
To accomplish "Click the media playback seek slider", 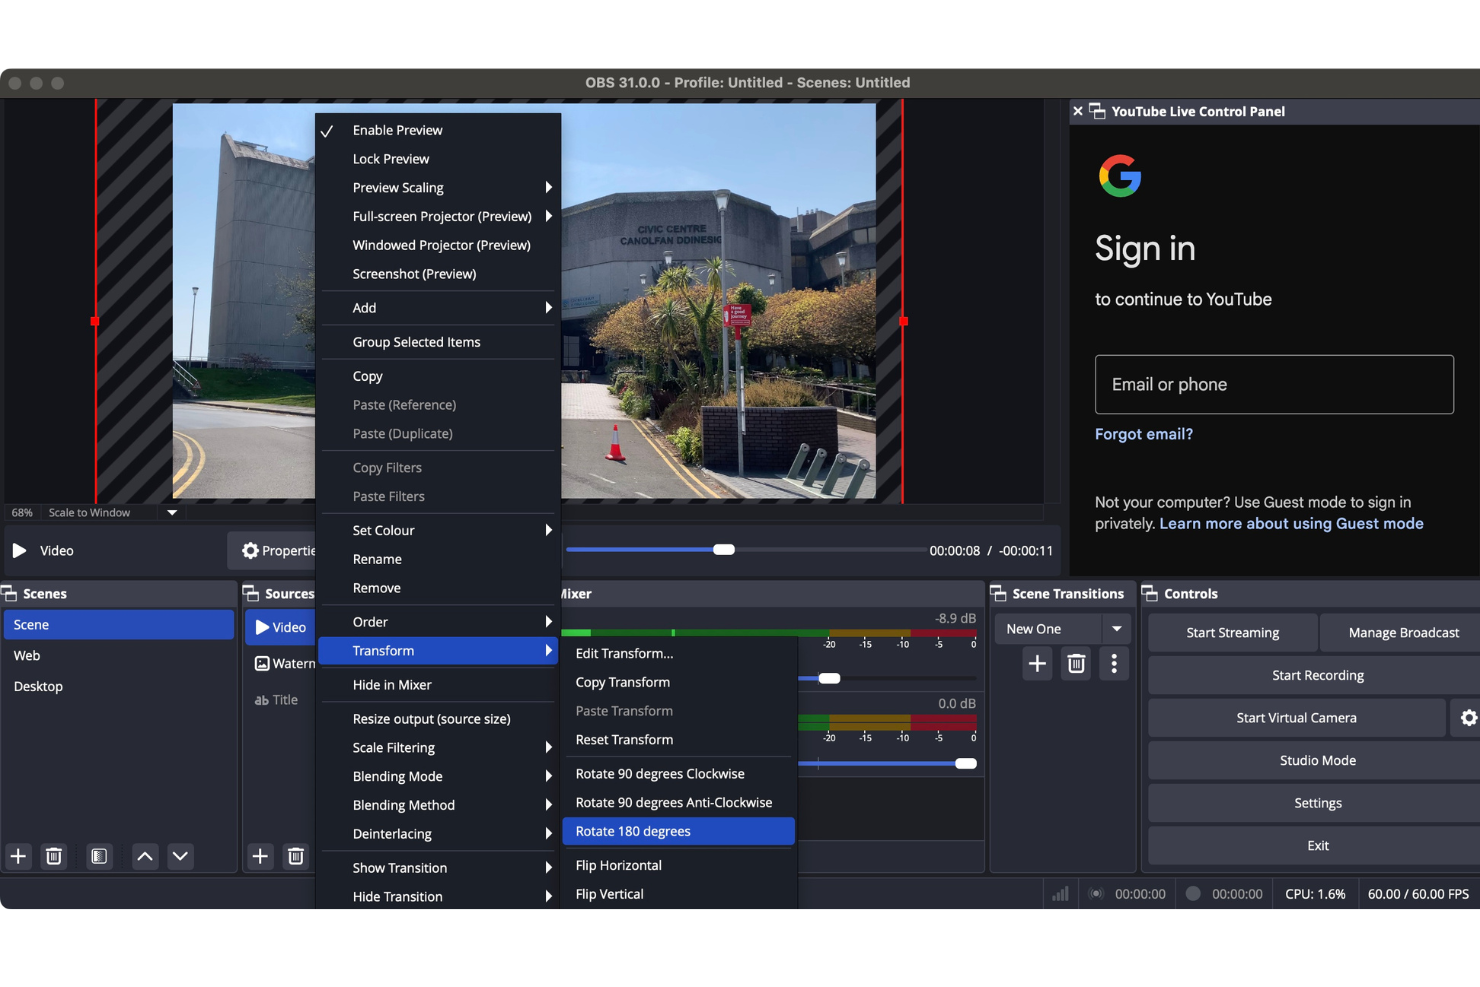I will [x=745, y=550].
